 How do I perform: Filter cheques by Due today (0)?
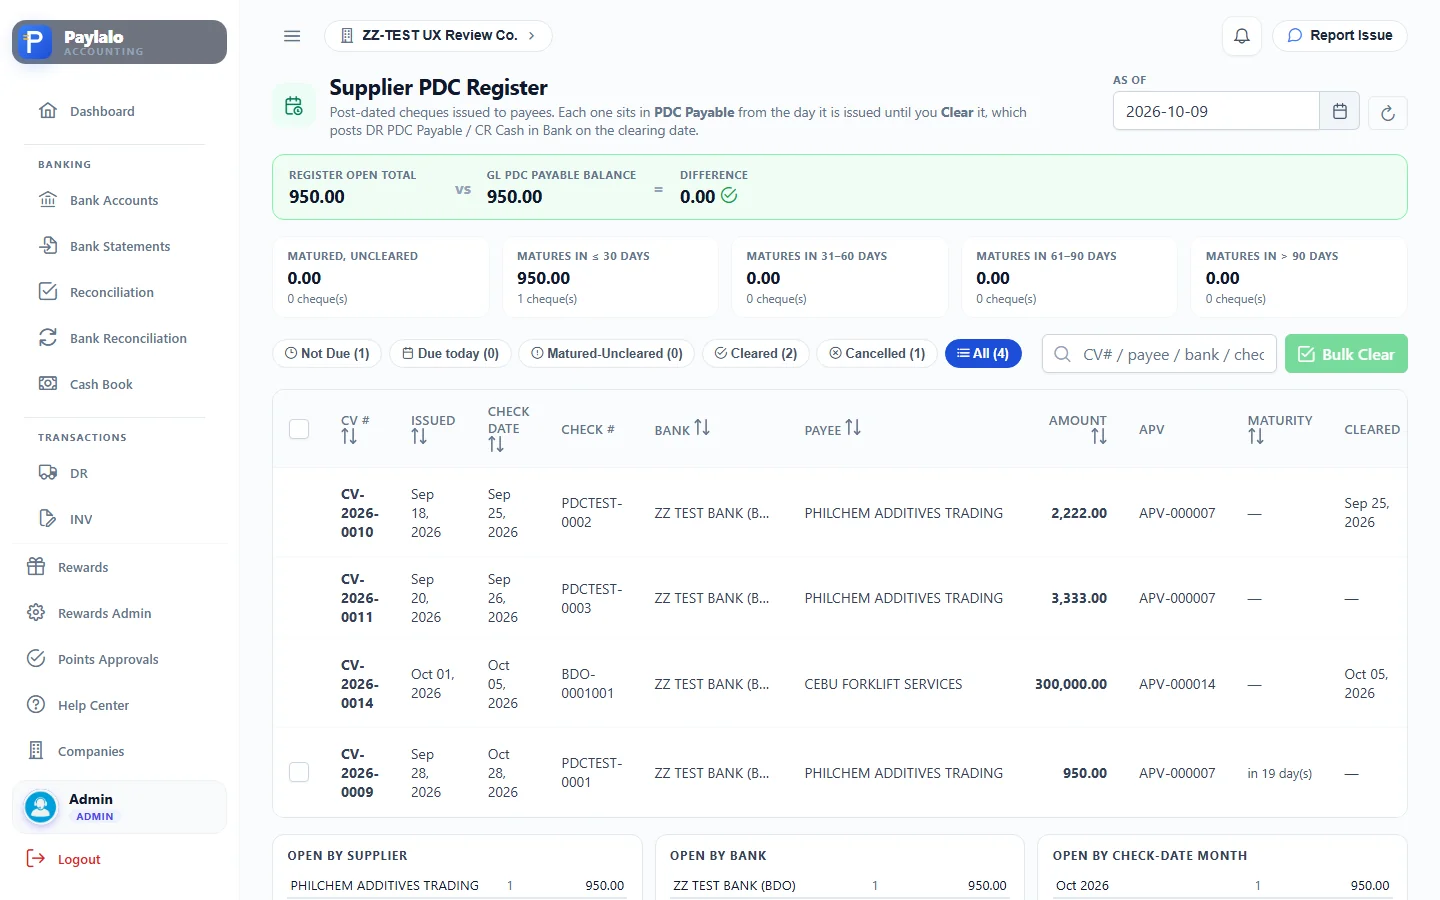[x=450, y=353]
